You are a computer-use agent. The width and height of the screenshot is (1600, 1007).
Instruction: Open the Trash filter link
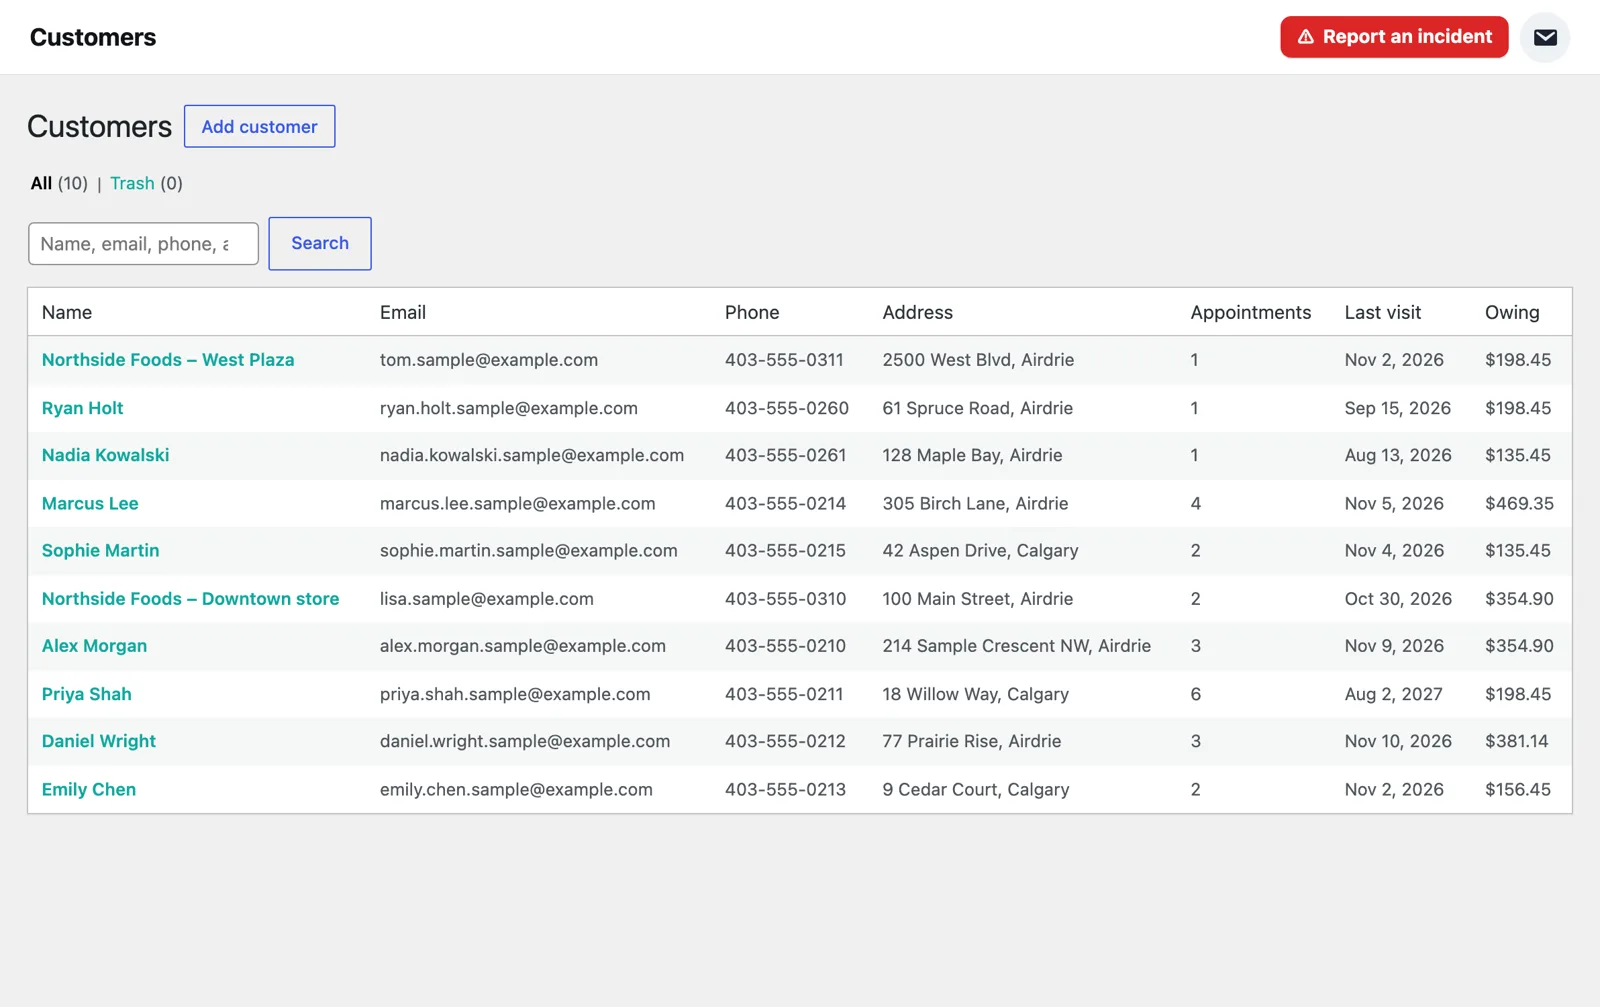(x=132, y=183)
